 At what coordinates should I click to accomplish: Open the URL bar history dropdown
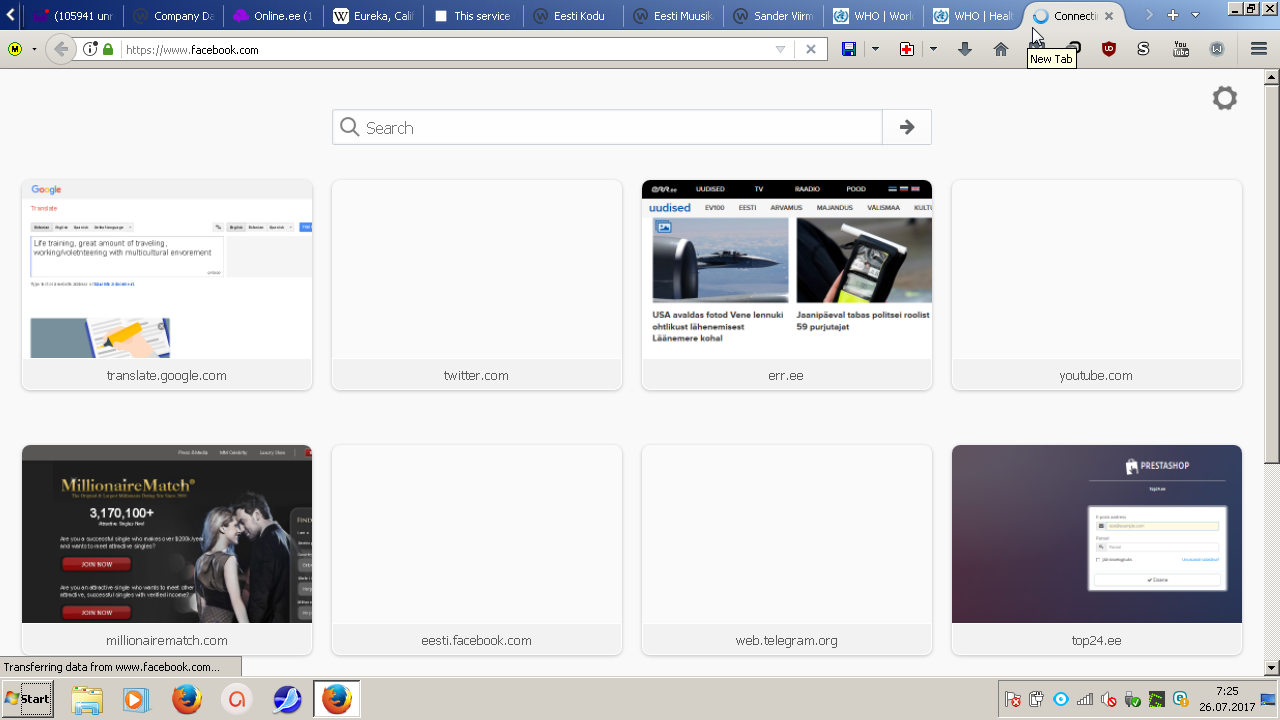[781, 49]
